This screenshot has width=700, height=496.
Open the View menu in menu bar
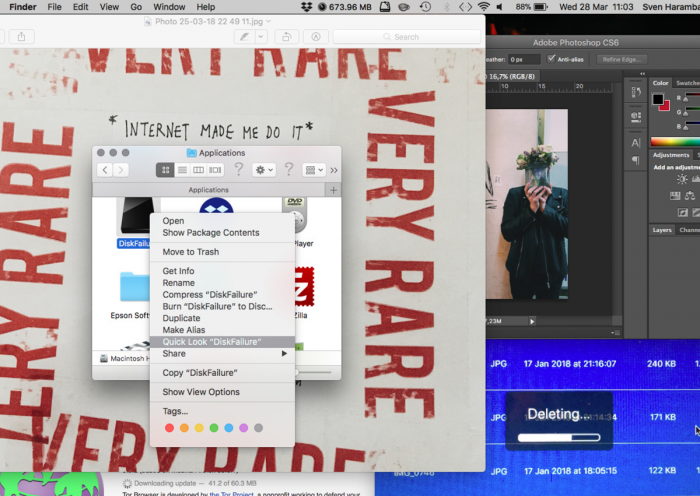[x=109, y=7]
